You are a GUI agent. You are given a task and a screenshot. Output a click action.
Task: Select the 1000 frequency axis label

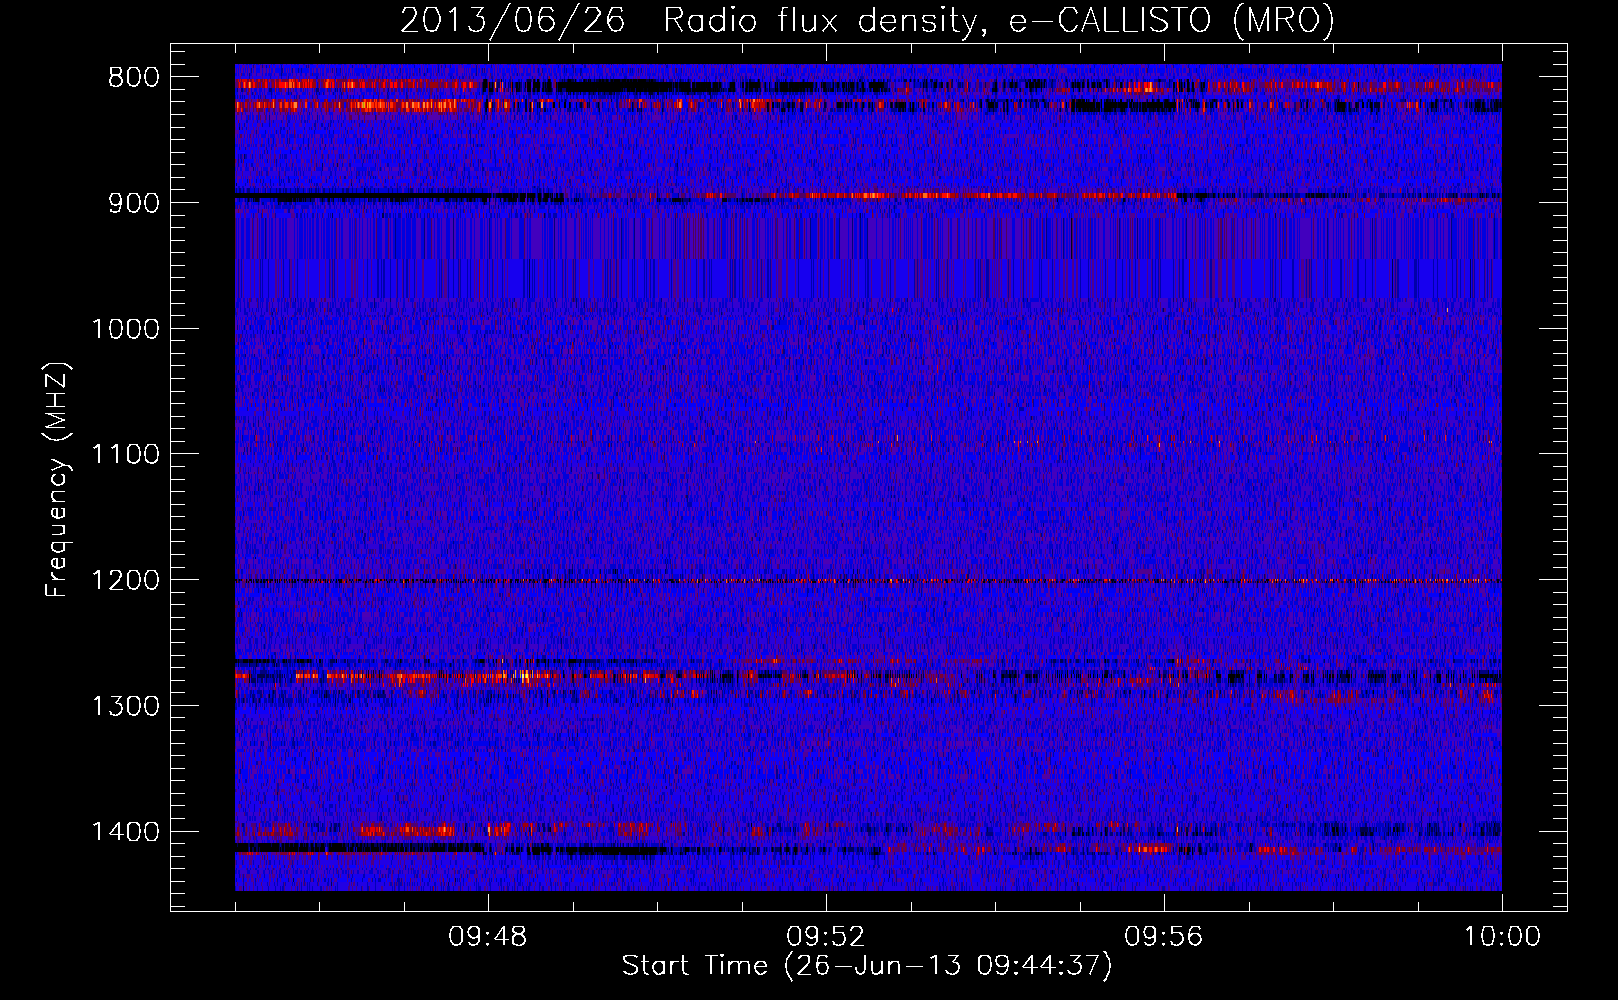point(125,329)
